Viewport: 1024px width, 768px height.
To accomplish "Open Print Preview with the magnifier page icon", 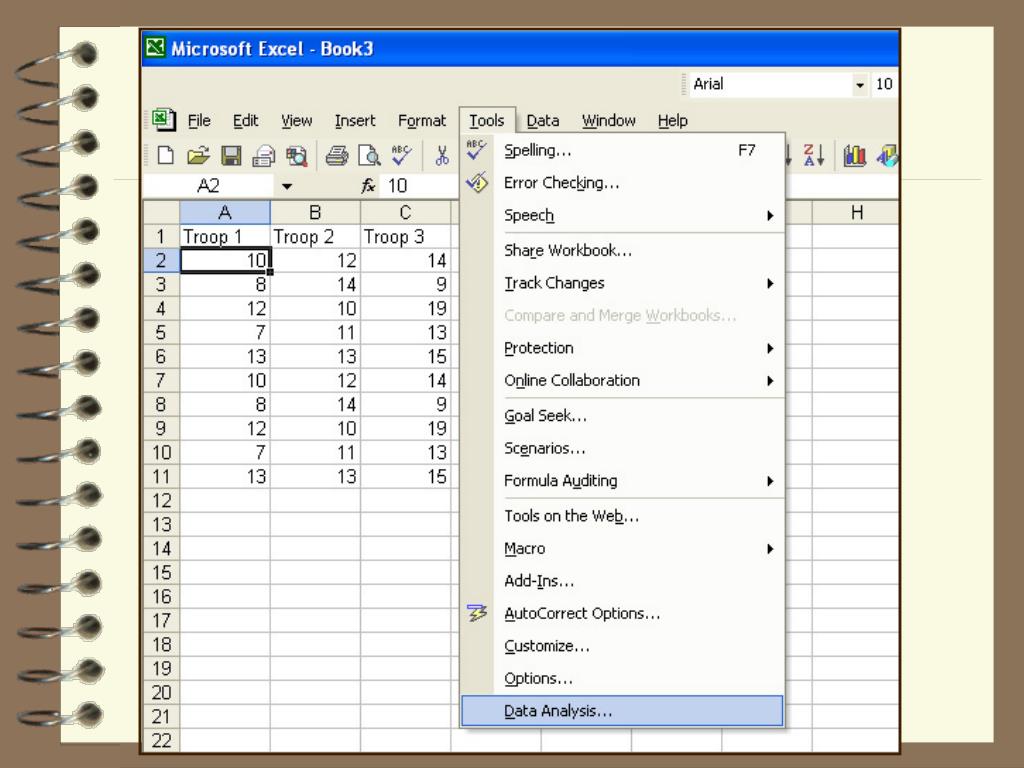I will (x=369, y=155).
